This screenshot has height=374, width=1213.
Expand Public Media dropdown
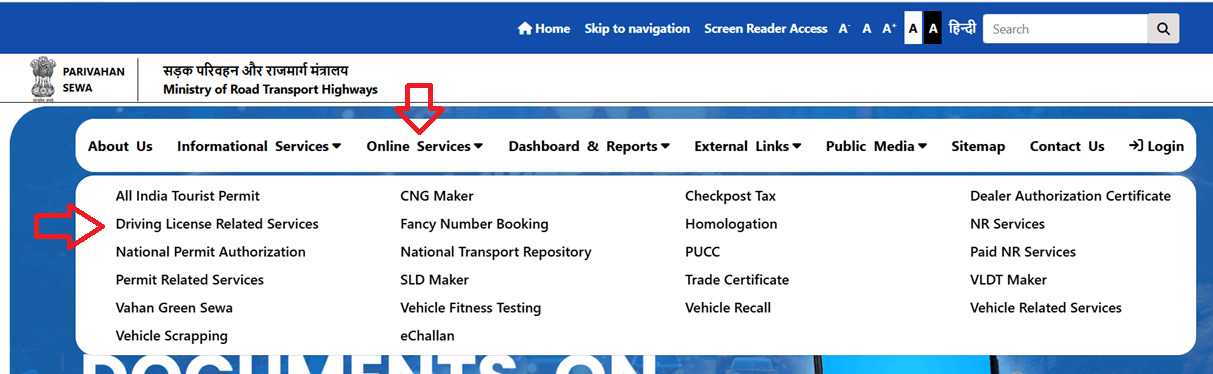click(x=877, y=146)
